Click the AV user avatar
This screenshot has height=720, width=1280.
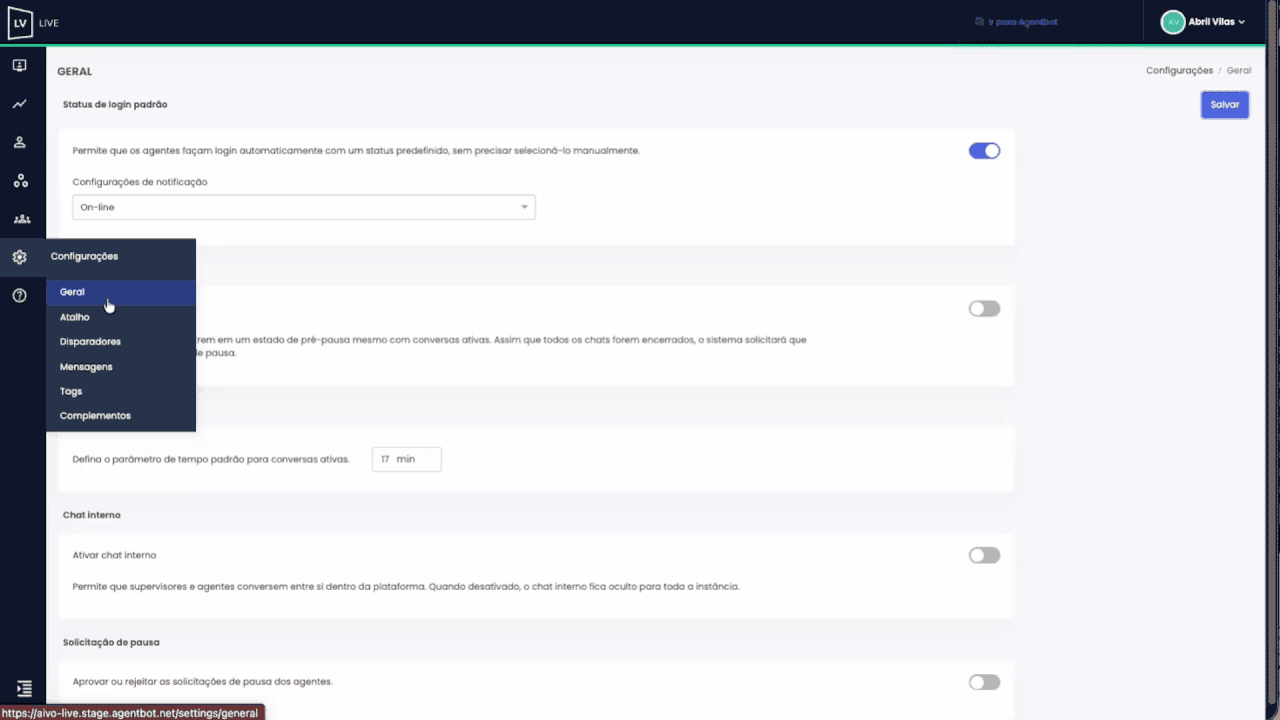tap(1172, 22)
